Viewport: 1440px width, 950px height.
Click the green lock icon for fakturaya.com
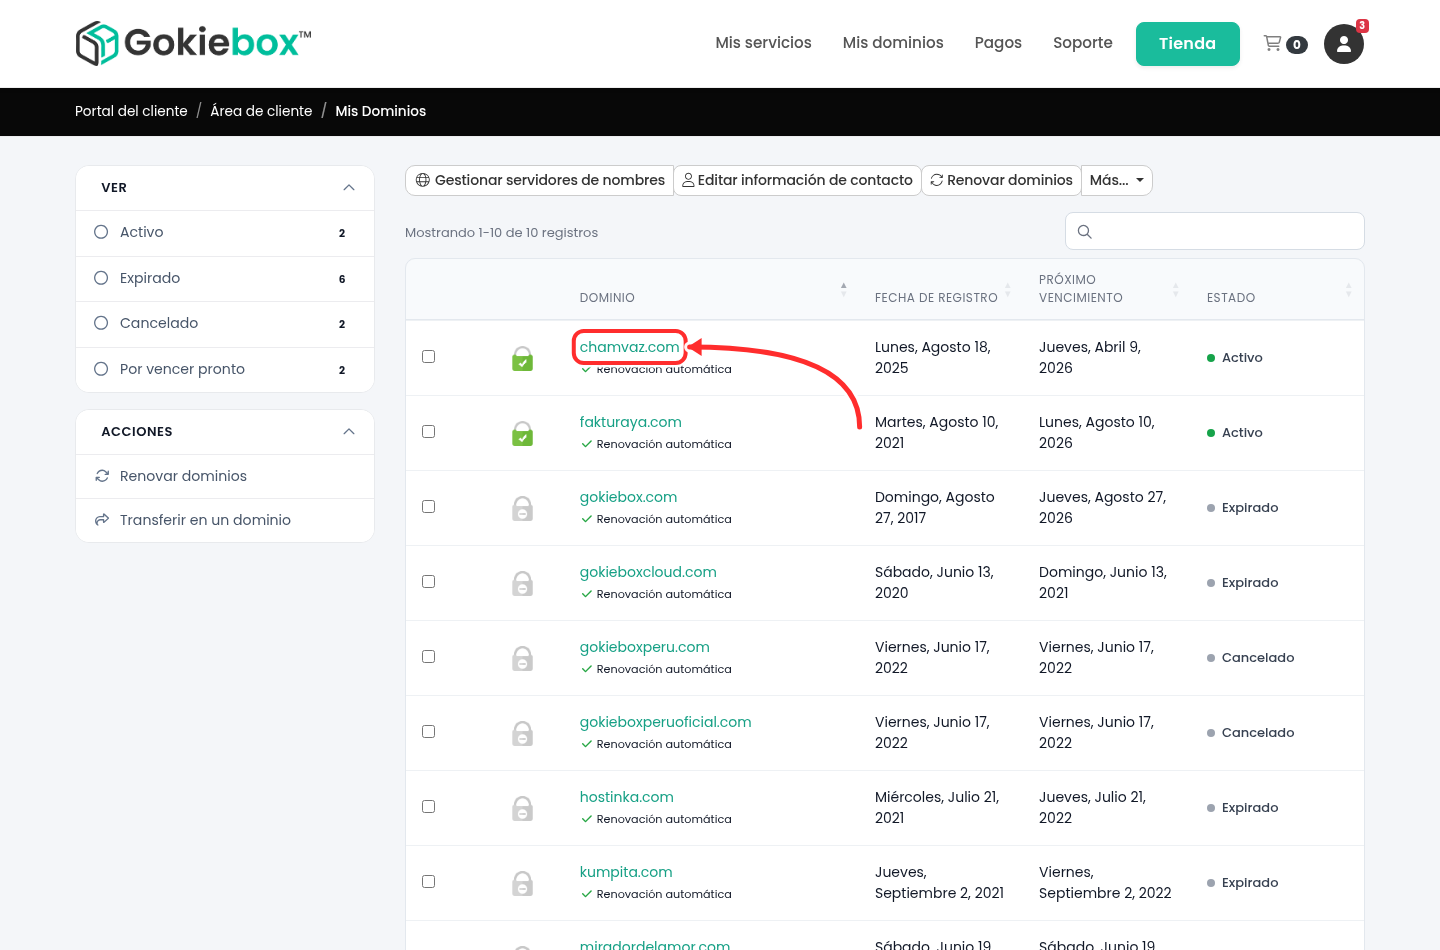click(522, 433)
